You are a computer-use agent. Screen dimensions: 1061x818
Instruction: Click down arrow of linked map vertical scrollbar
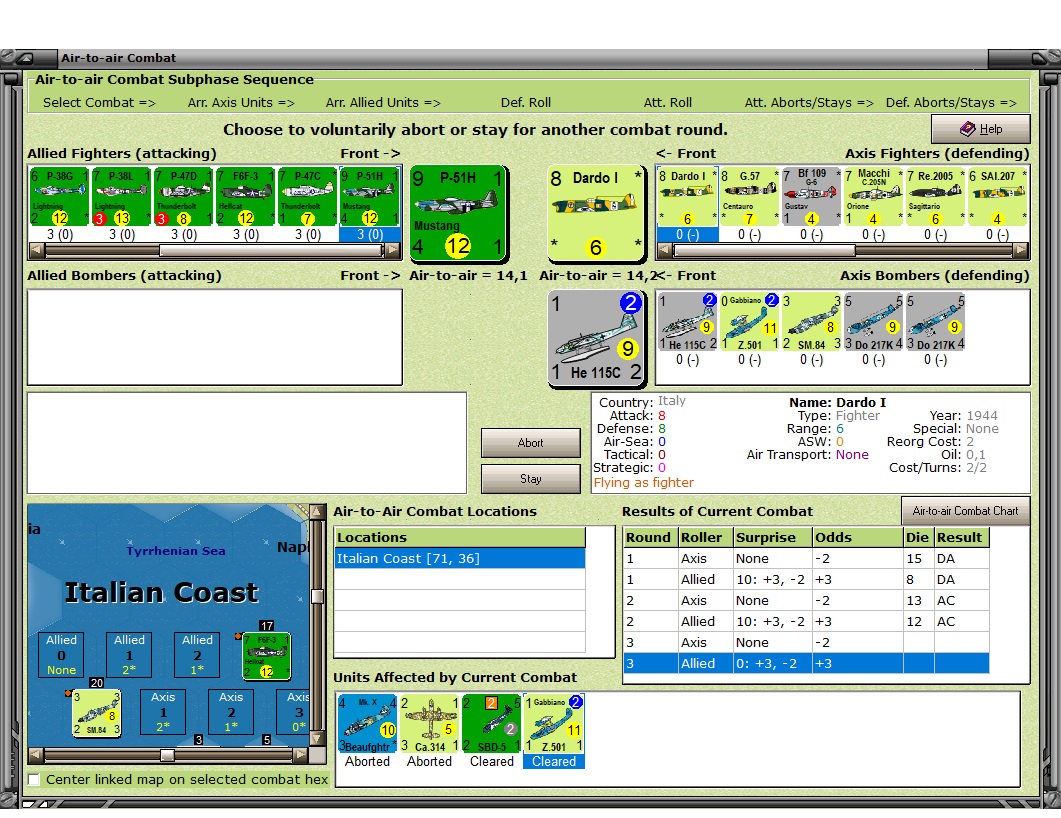[x=316, y=739]
